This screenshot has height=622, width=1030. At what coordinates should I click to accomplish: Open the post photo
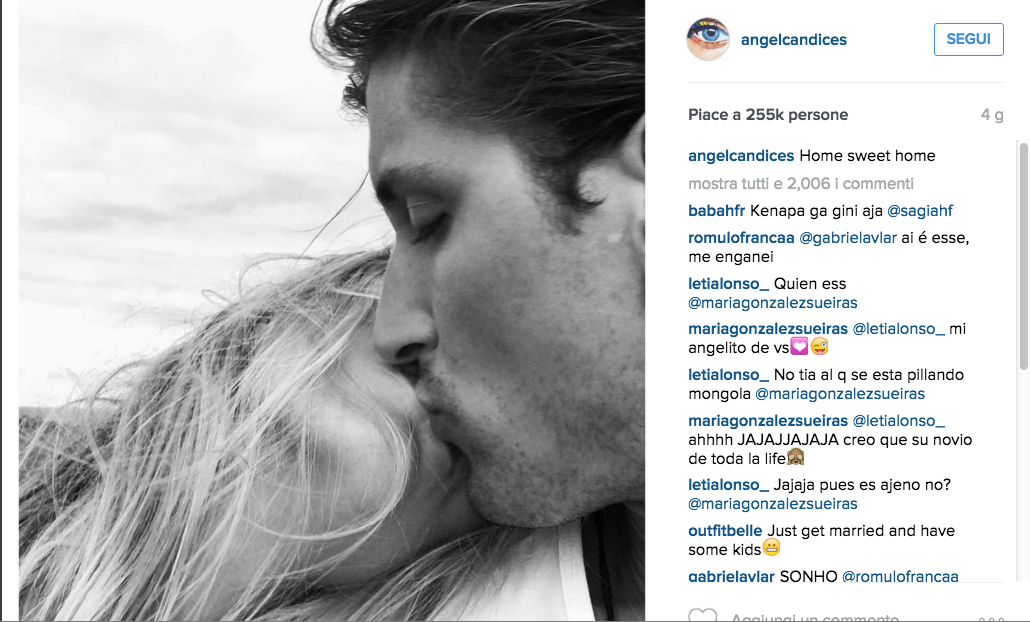pyautogui.click(x=332, y=310)
